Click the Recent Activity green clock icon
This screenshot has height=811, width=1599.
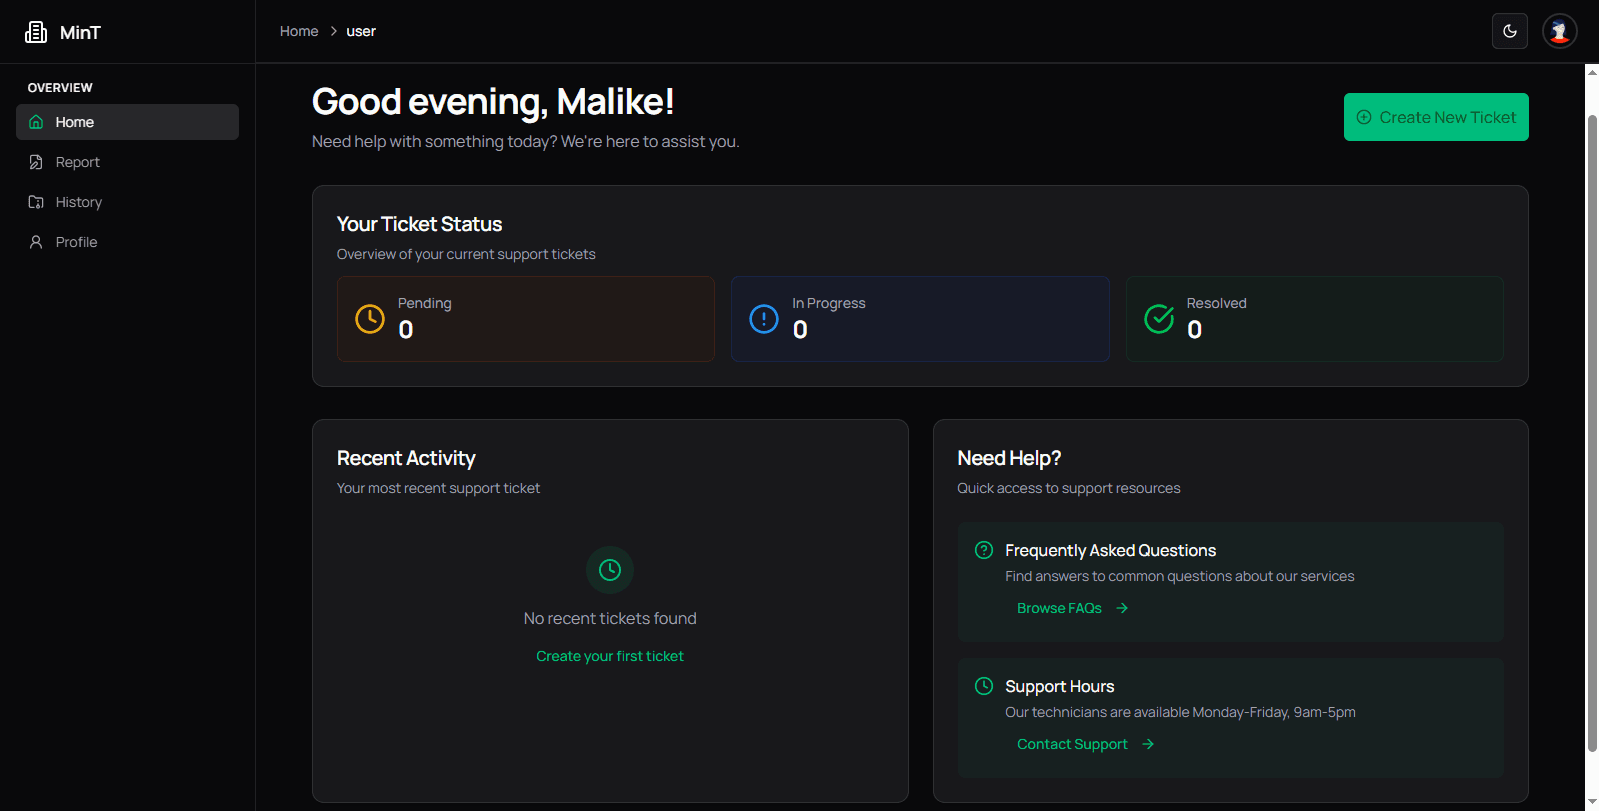click(x=610, y=570)
